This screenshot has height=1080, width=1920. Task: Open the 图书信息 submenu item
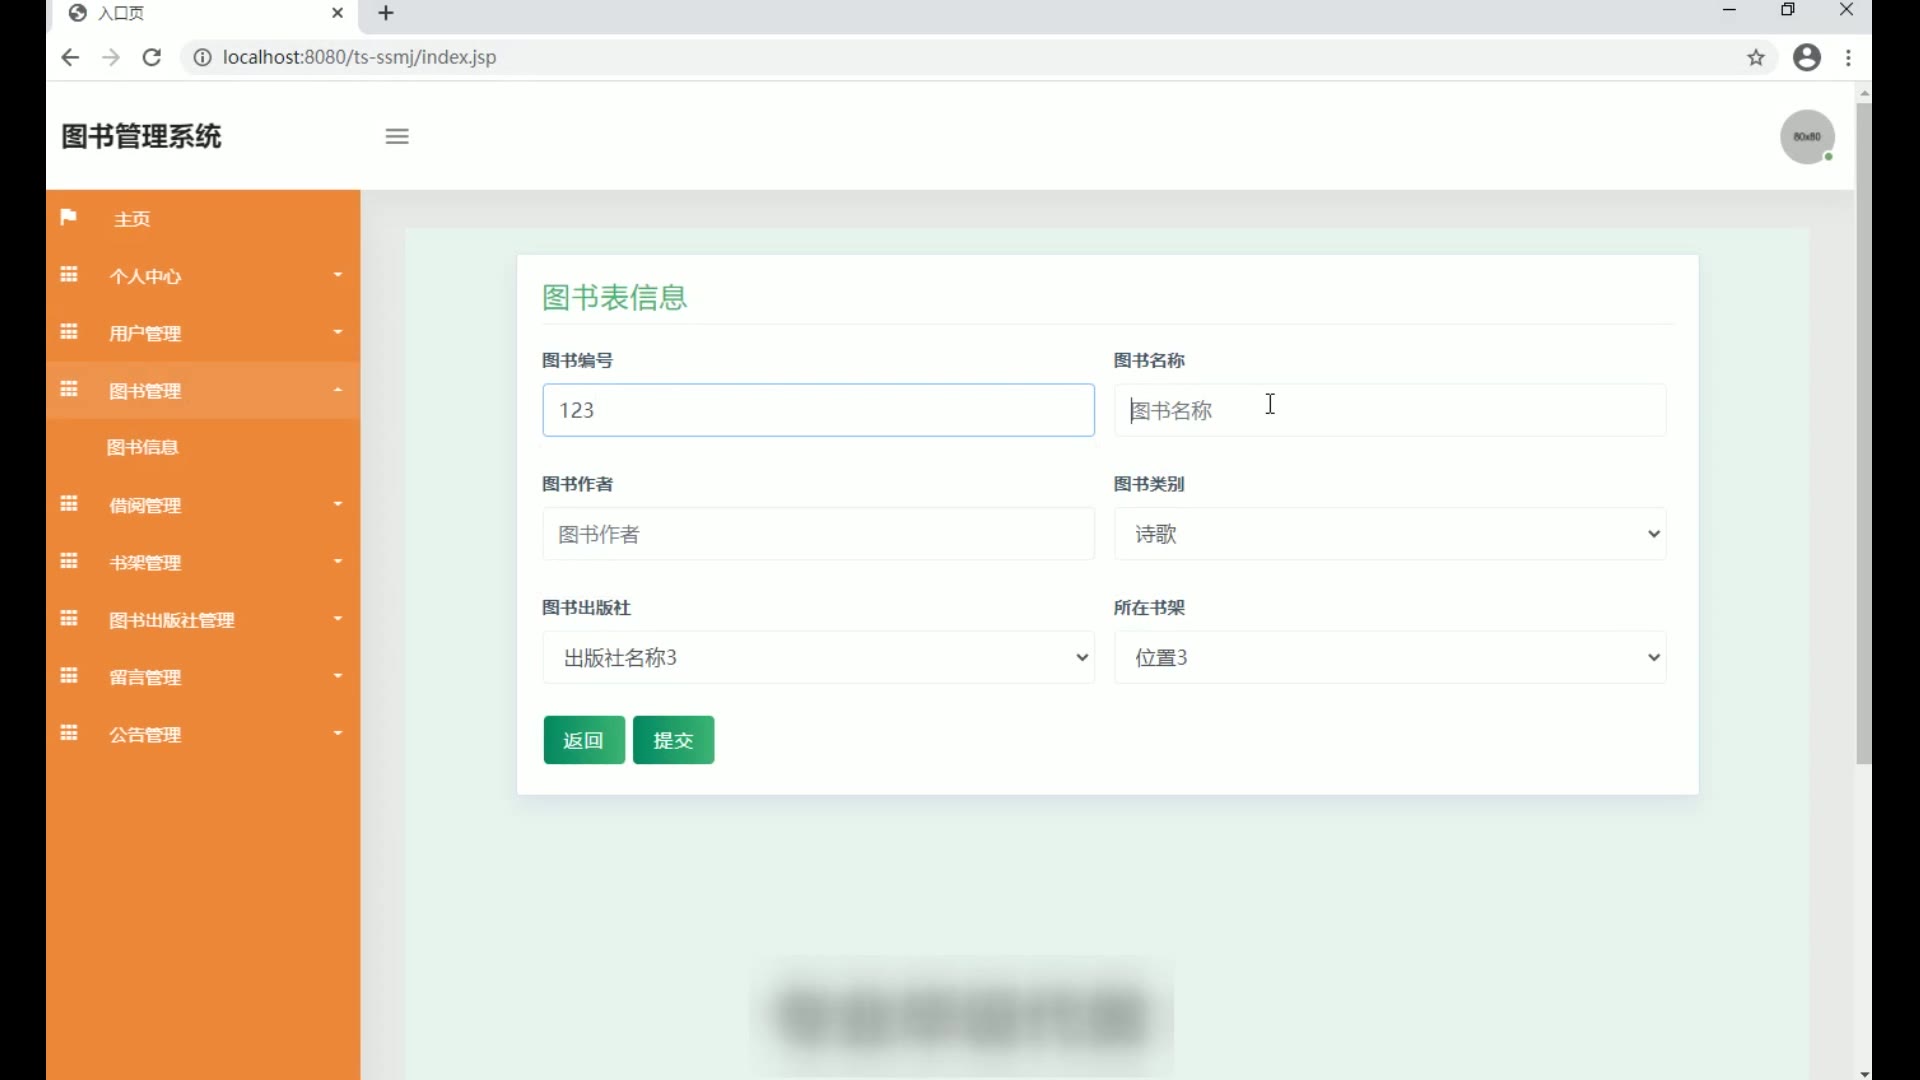click(x=143, y=447)
